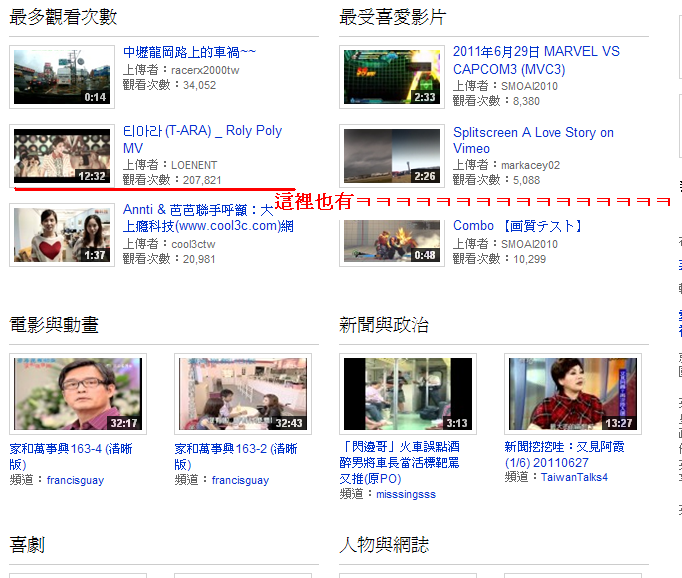Select uploader SMOAI2010 under MARVEL VS CAPCOM3
Image resolution: width=682 pixels, height=578 pixels.
(529, 86)
